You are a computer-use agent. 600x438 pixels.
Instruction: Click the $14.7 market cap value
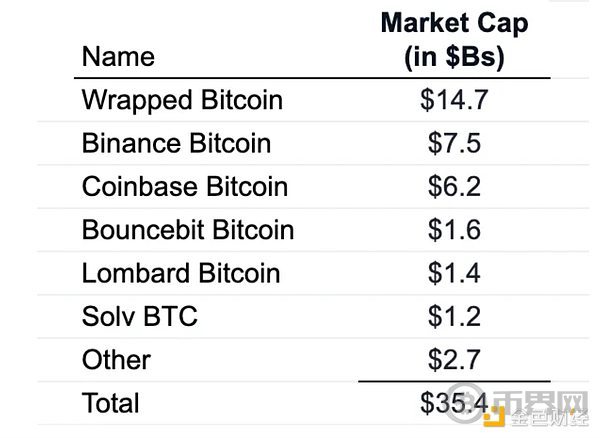coord(454,100)
